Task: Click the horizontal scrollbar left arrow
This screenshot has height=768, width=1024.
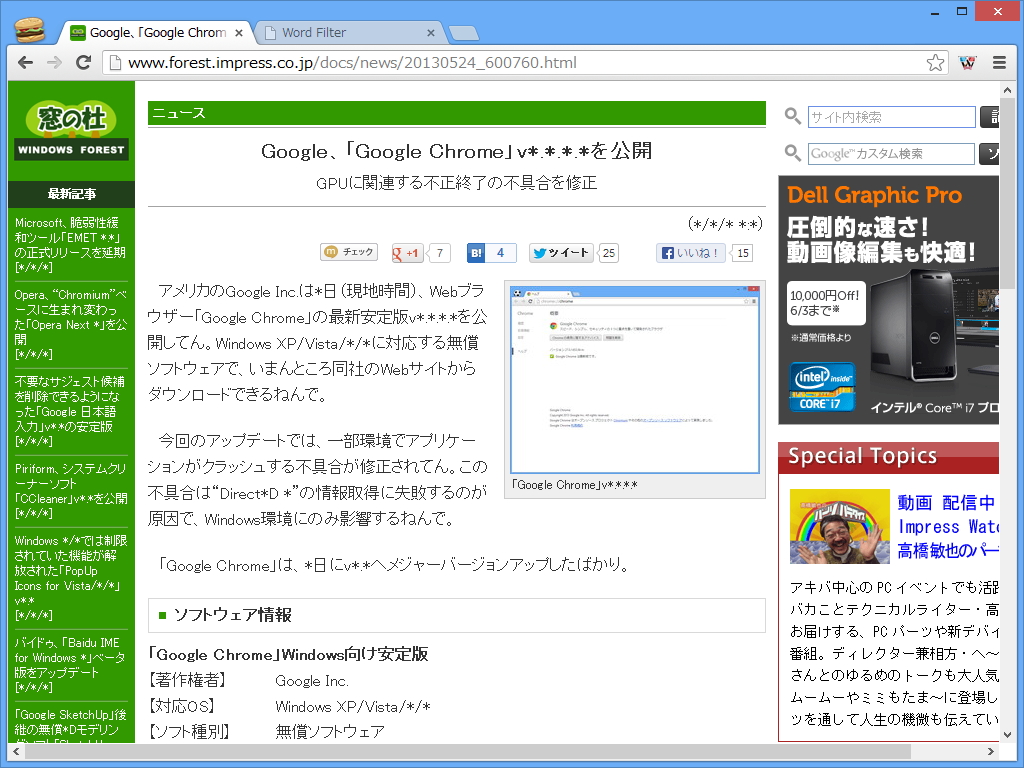Action: click(x=16, y=751)
